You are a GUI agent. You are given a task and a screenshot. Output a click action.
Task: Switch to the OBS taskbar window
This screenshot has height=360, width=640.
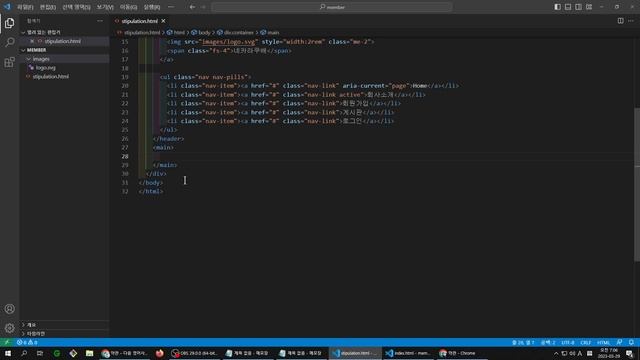click(x=195, y=353)
